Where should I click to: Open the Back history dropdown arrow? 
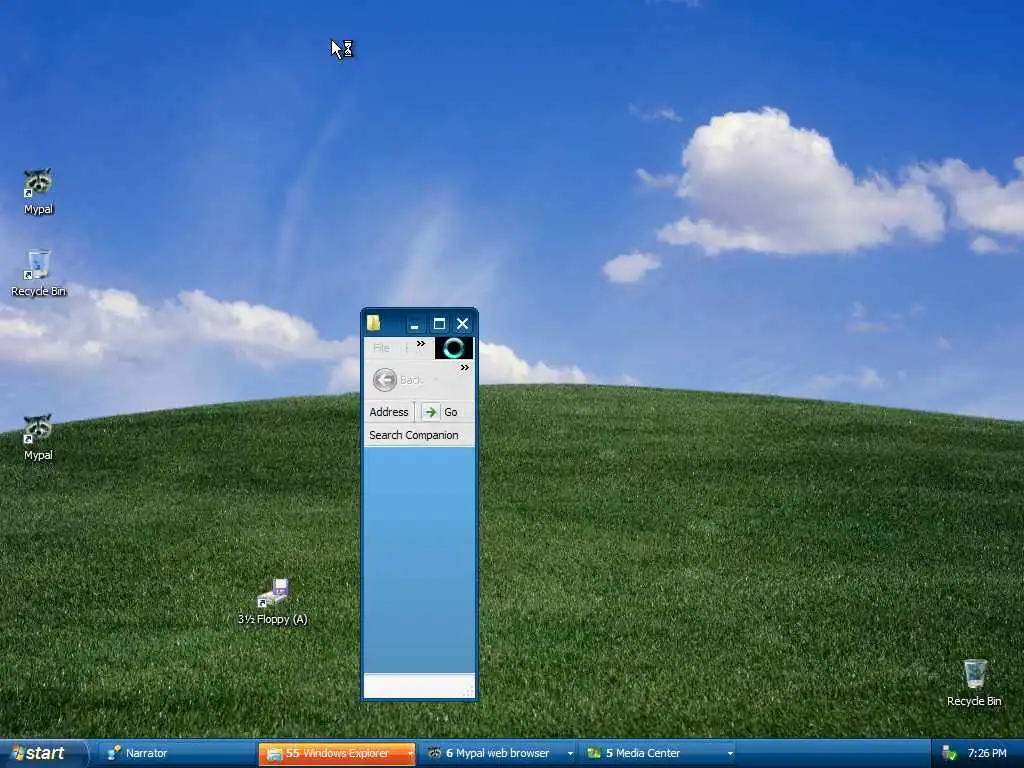436,380
